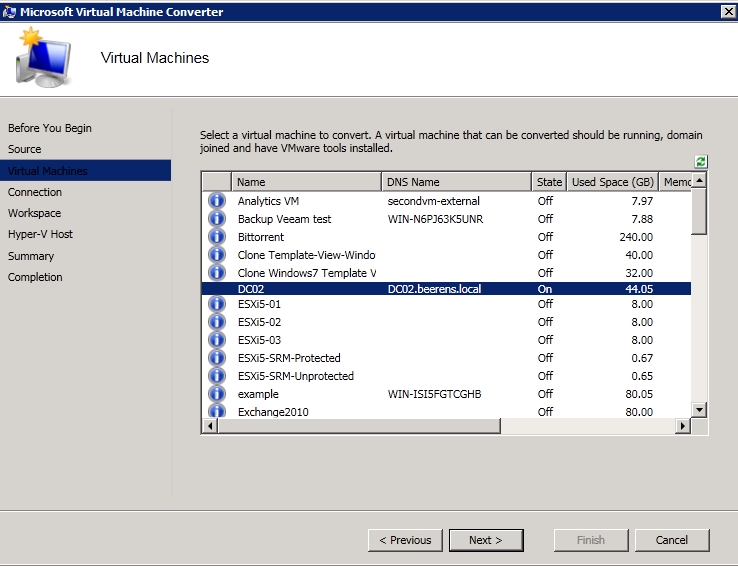
Task: Select the DC02 virtual machine
Action: coord(446,288)
